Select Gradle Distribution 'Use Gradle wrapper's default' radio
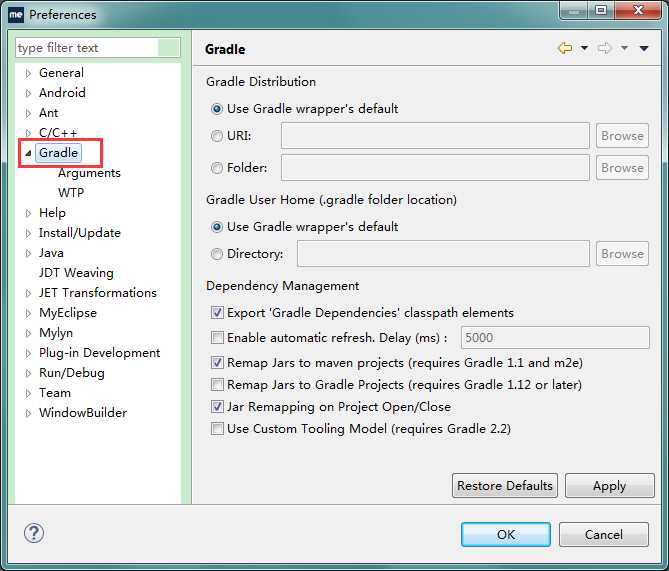Viewport: 669px width, 571px height. (217, 109)
